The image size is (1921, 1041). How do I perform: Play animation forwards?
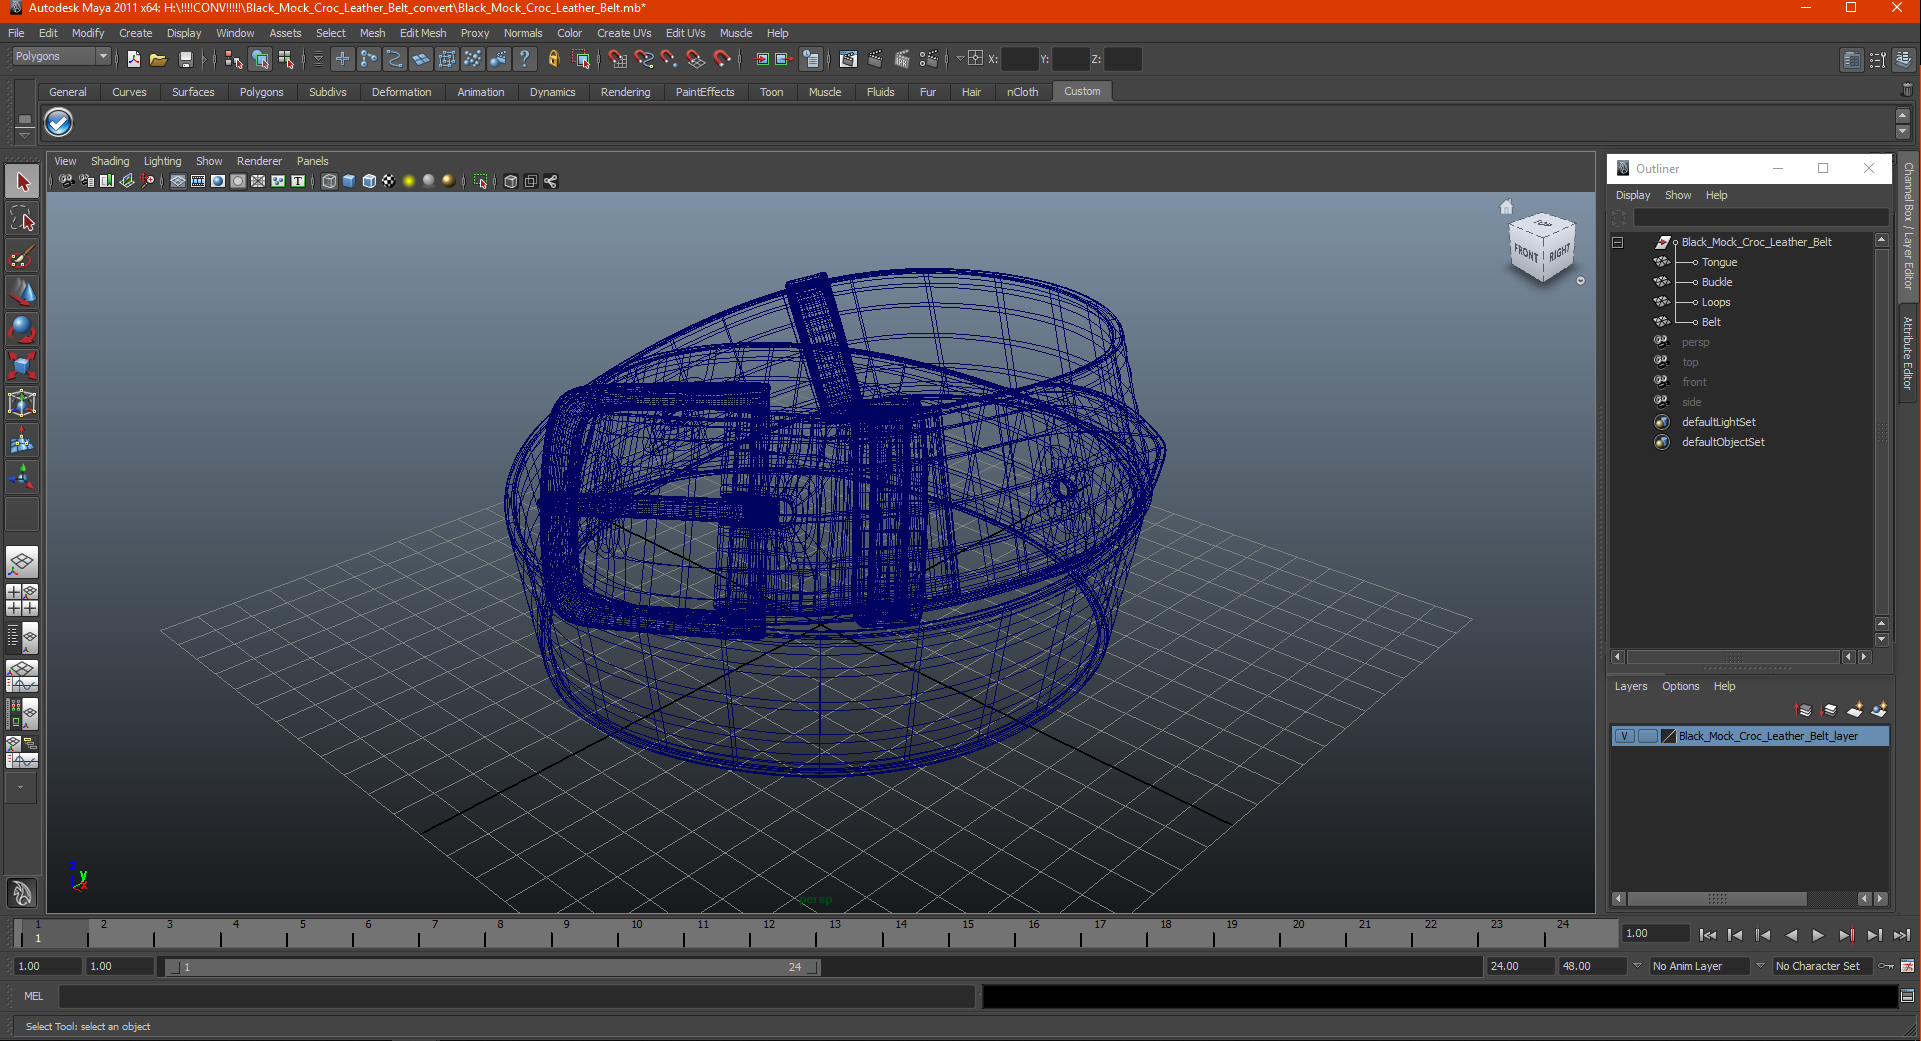click(x=1818, y=935)
